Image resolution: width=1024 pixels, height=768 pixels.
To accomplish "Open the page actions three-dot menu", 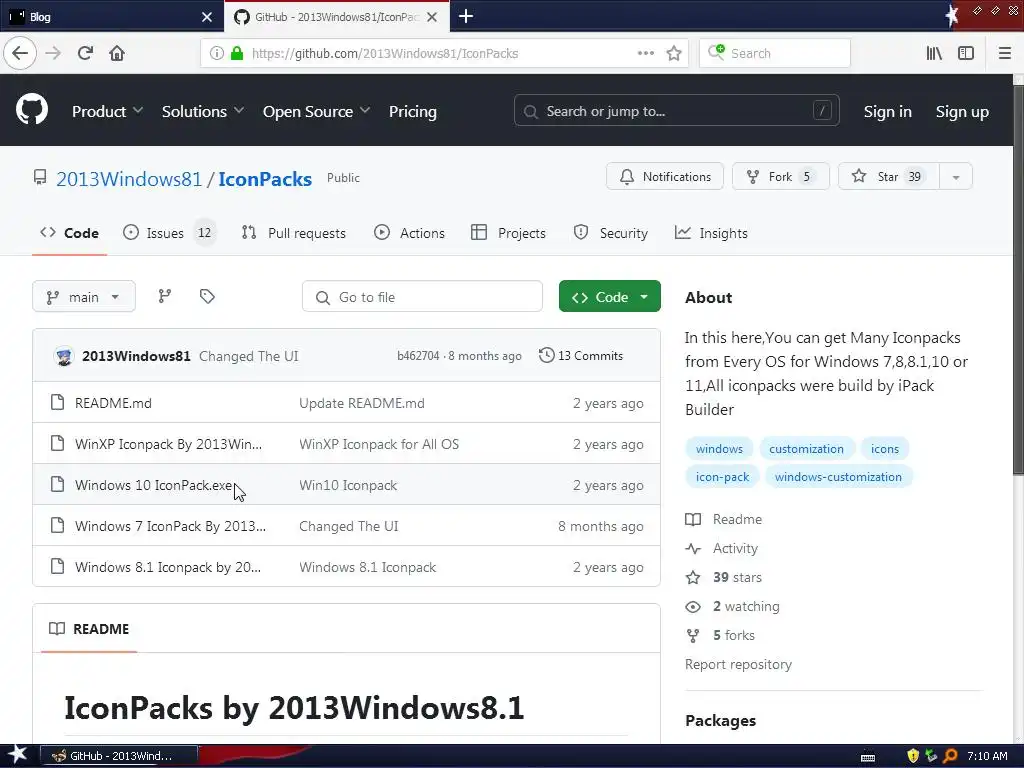I will tap(645, 54).
